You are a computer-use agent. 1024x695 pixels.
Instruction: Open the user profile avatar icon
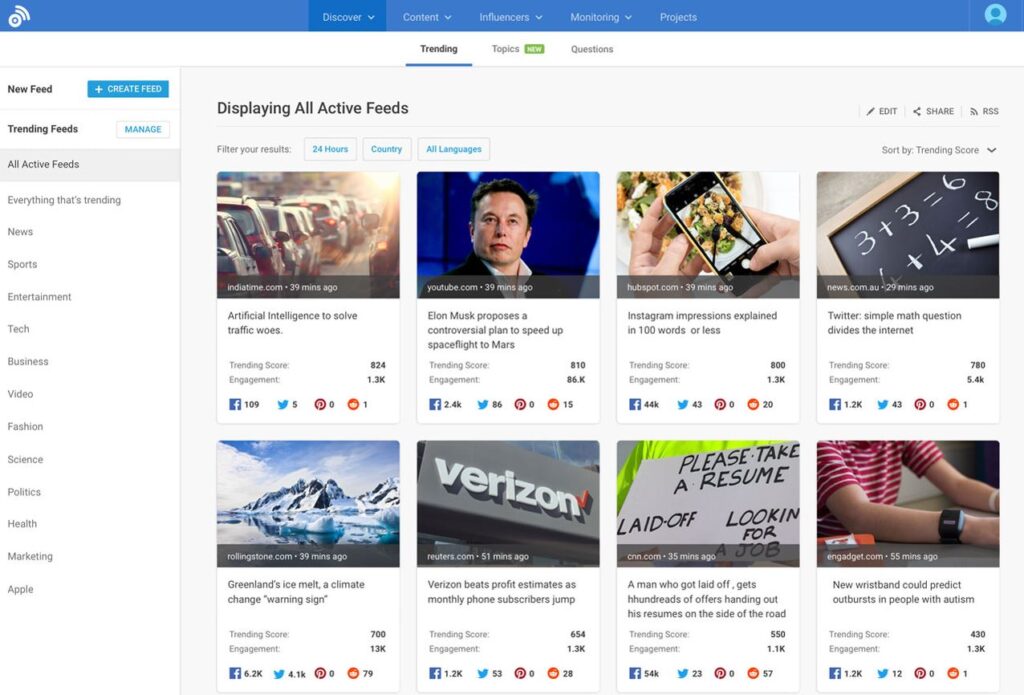(995, 15)
